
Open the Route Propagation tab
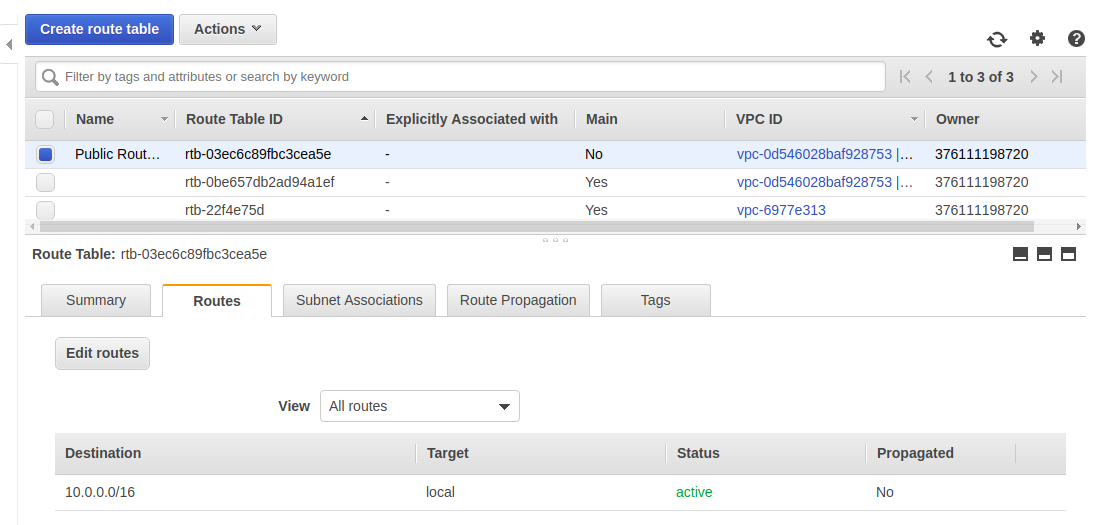point(518,300)
